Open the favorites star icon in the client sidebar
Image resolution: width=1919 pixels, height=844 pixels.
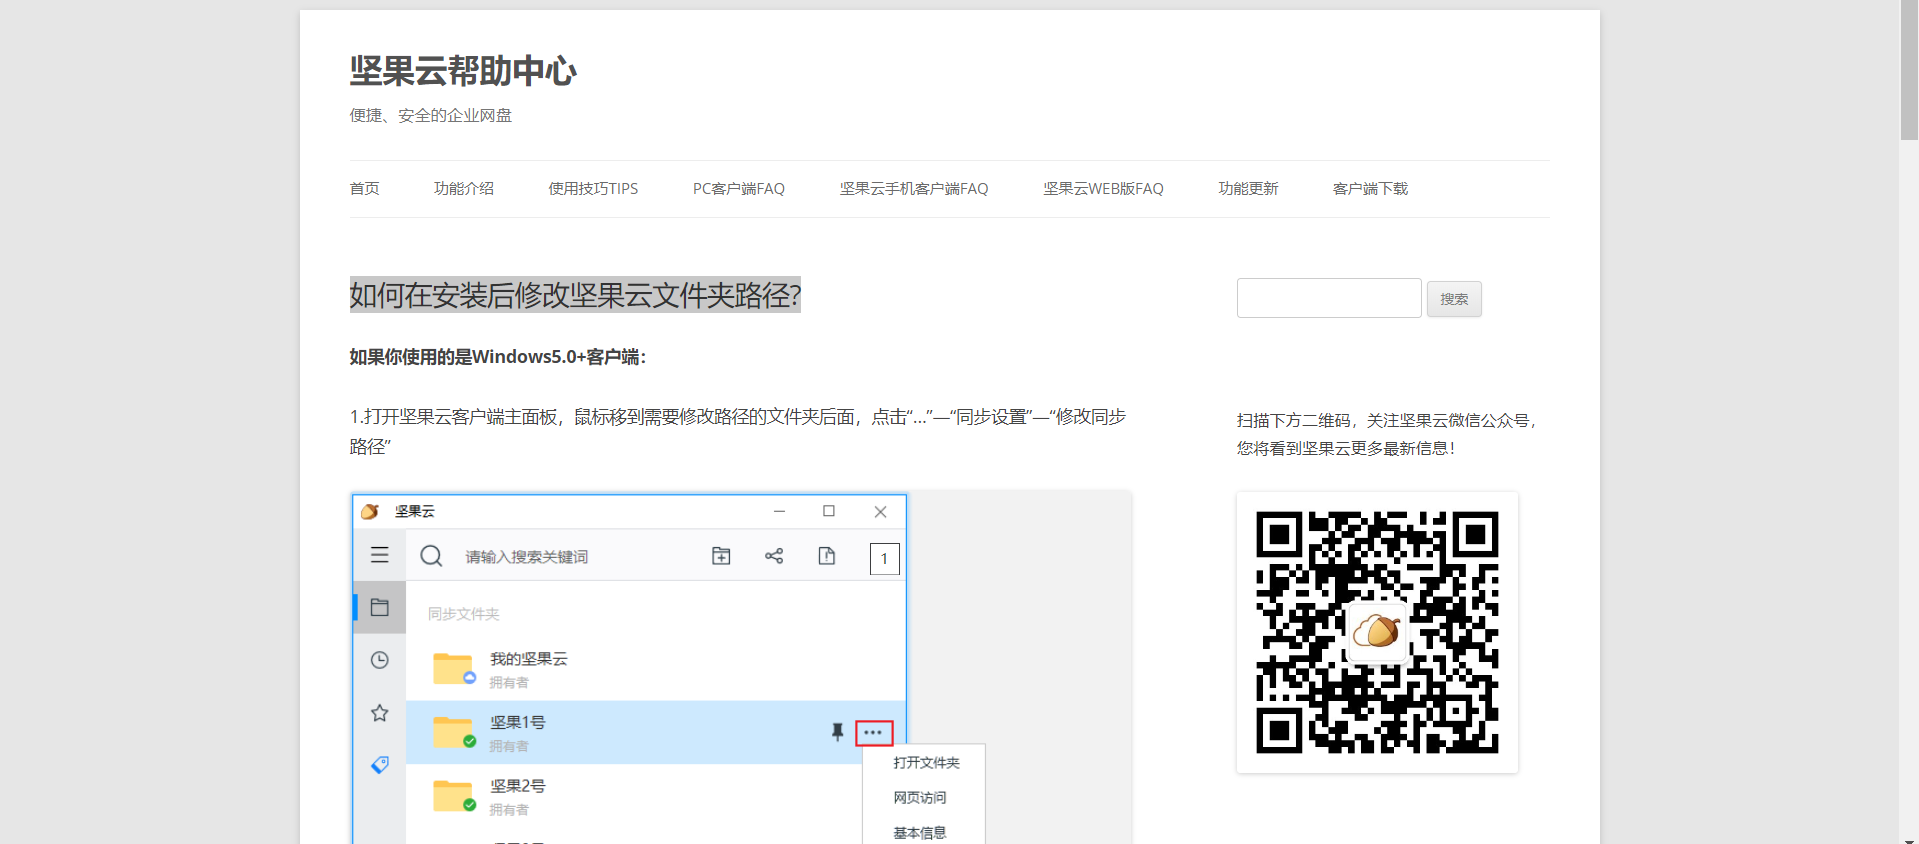[380, 713]
